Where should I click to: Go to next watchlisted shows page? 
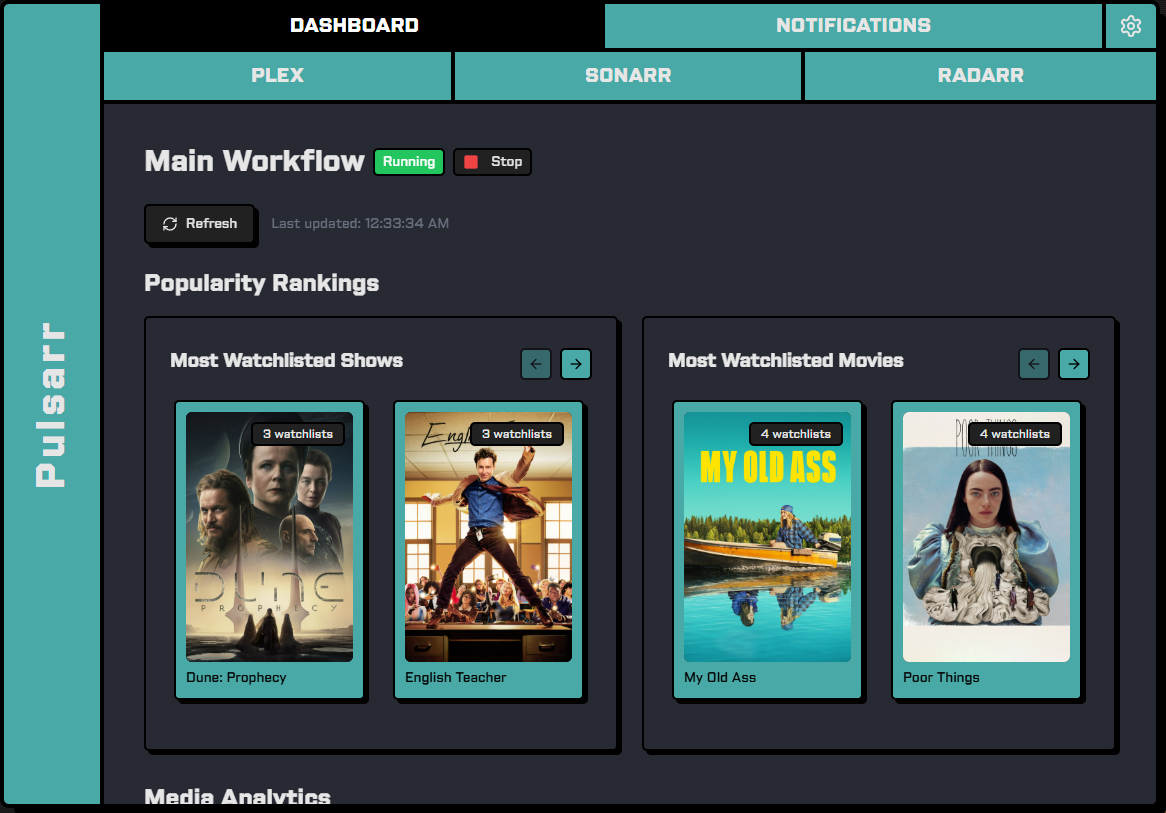[576, 364]
